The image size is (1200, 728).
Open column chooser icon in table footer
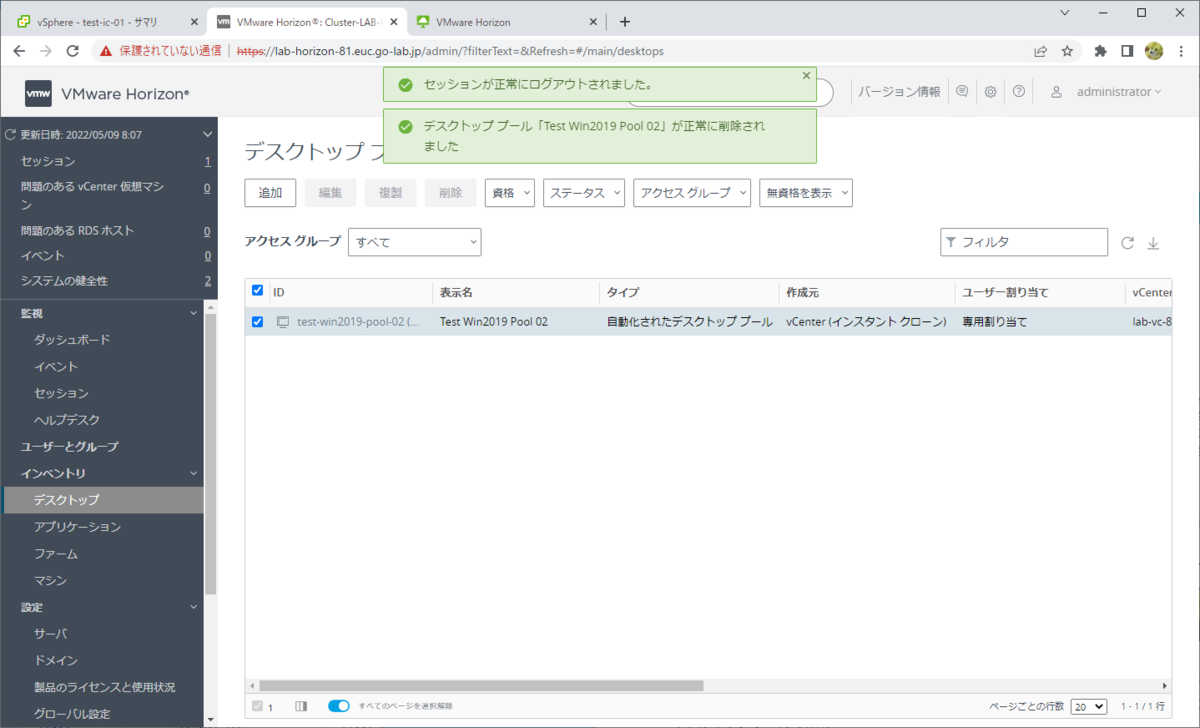[x=301, y=706]
